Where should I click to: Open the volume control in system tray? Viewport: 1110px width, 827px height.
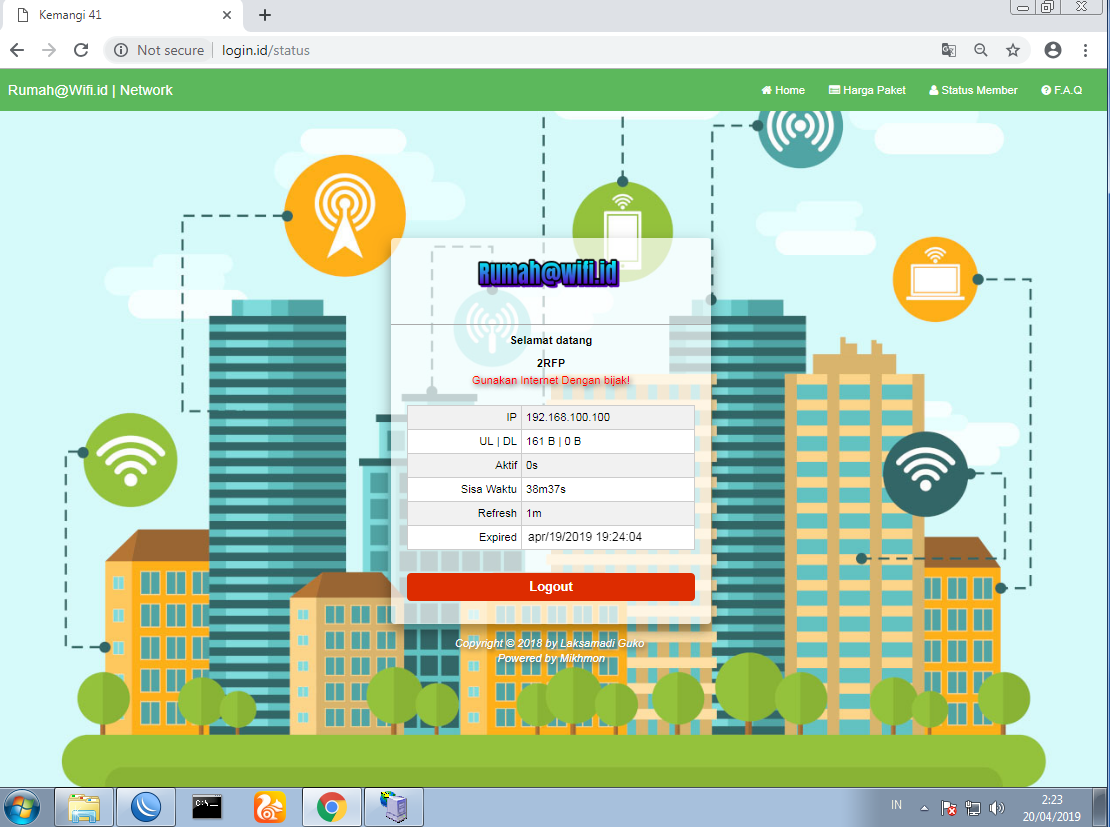tap(998, 807)
